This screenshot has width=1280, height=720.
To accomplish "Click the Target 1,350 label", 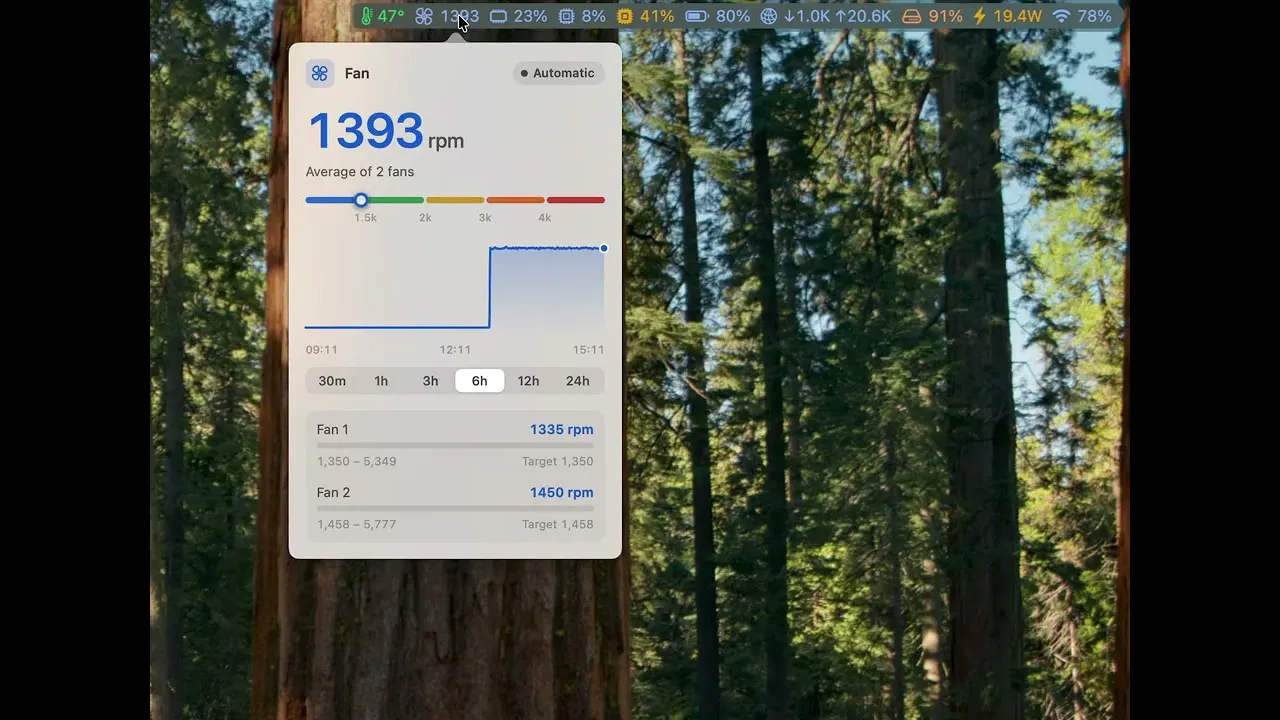I will tap(558, 461).
